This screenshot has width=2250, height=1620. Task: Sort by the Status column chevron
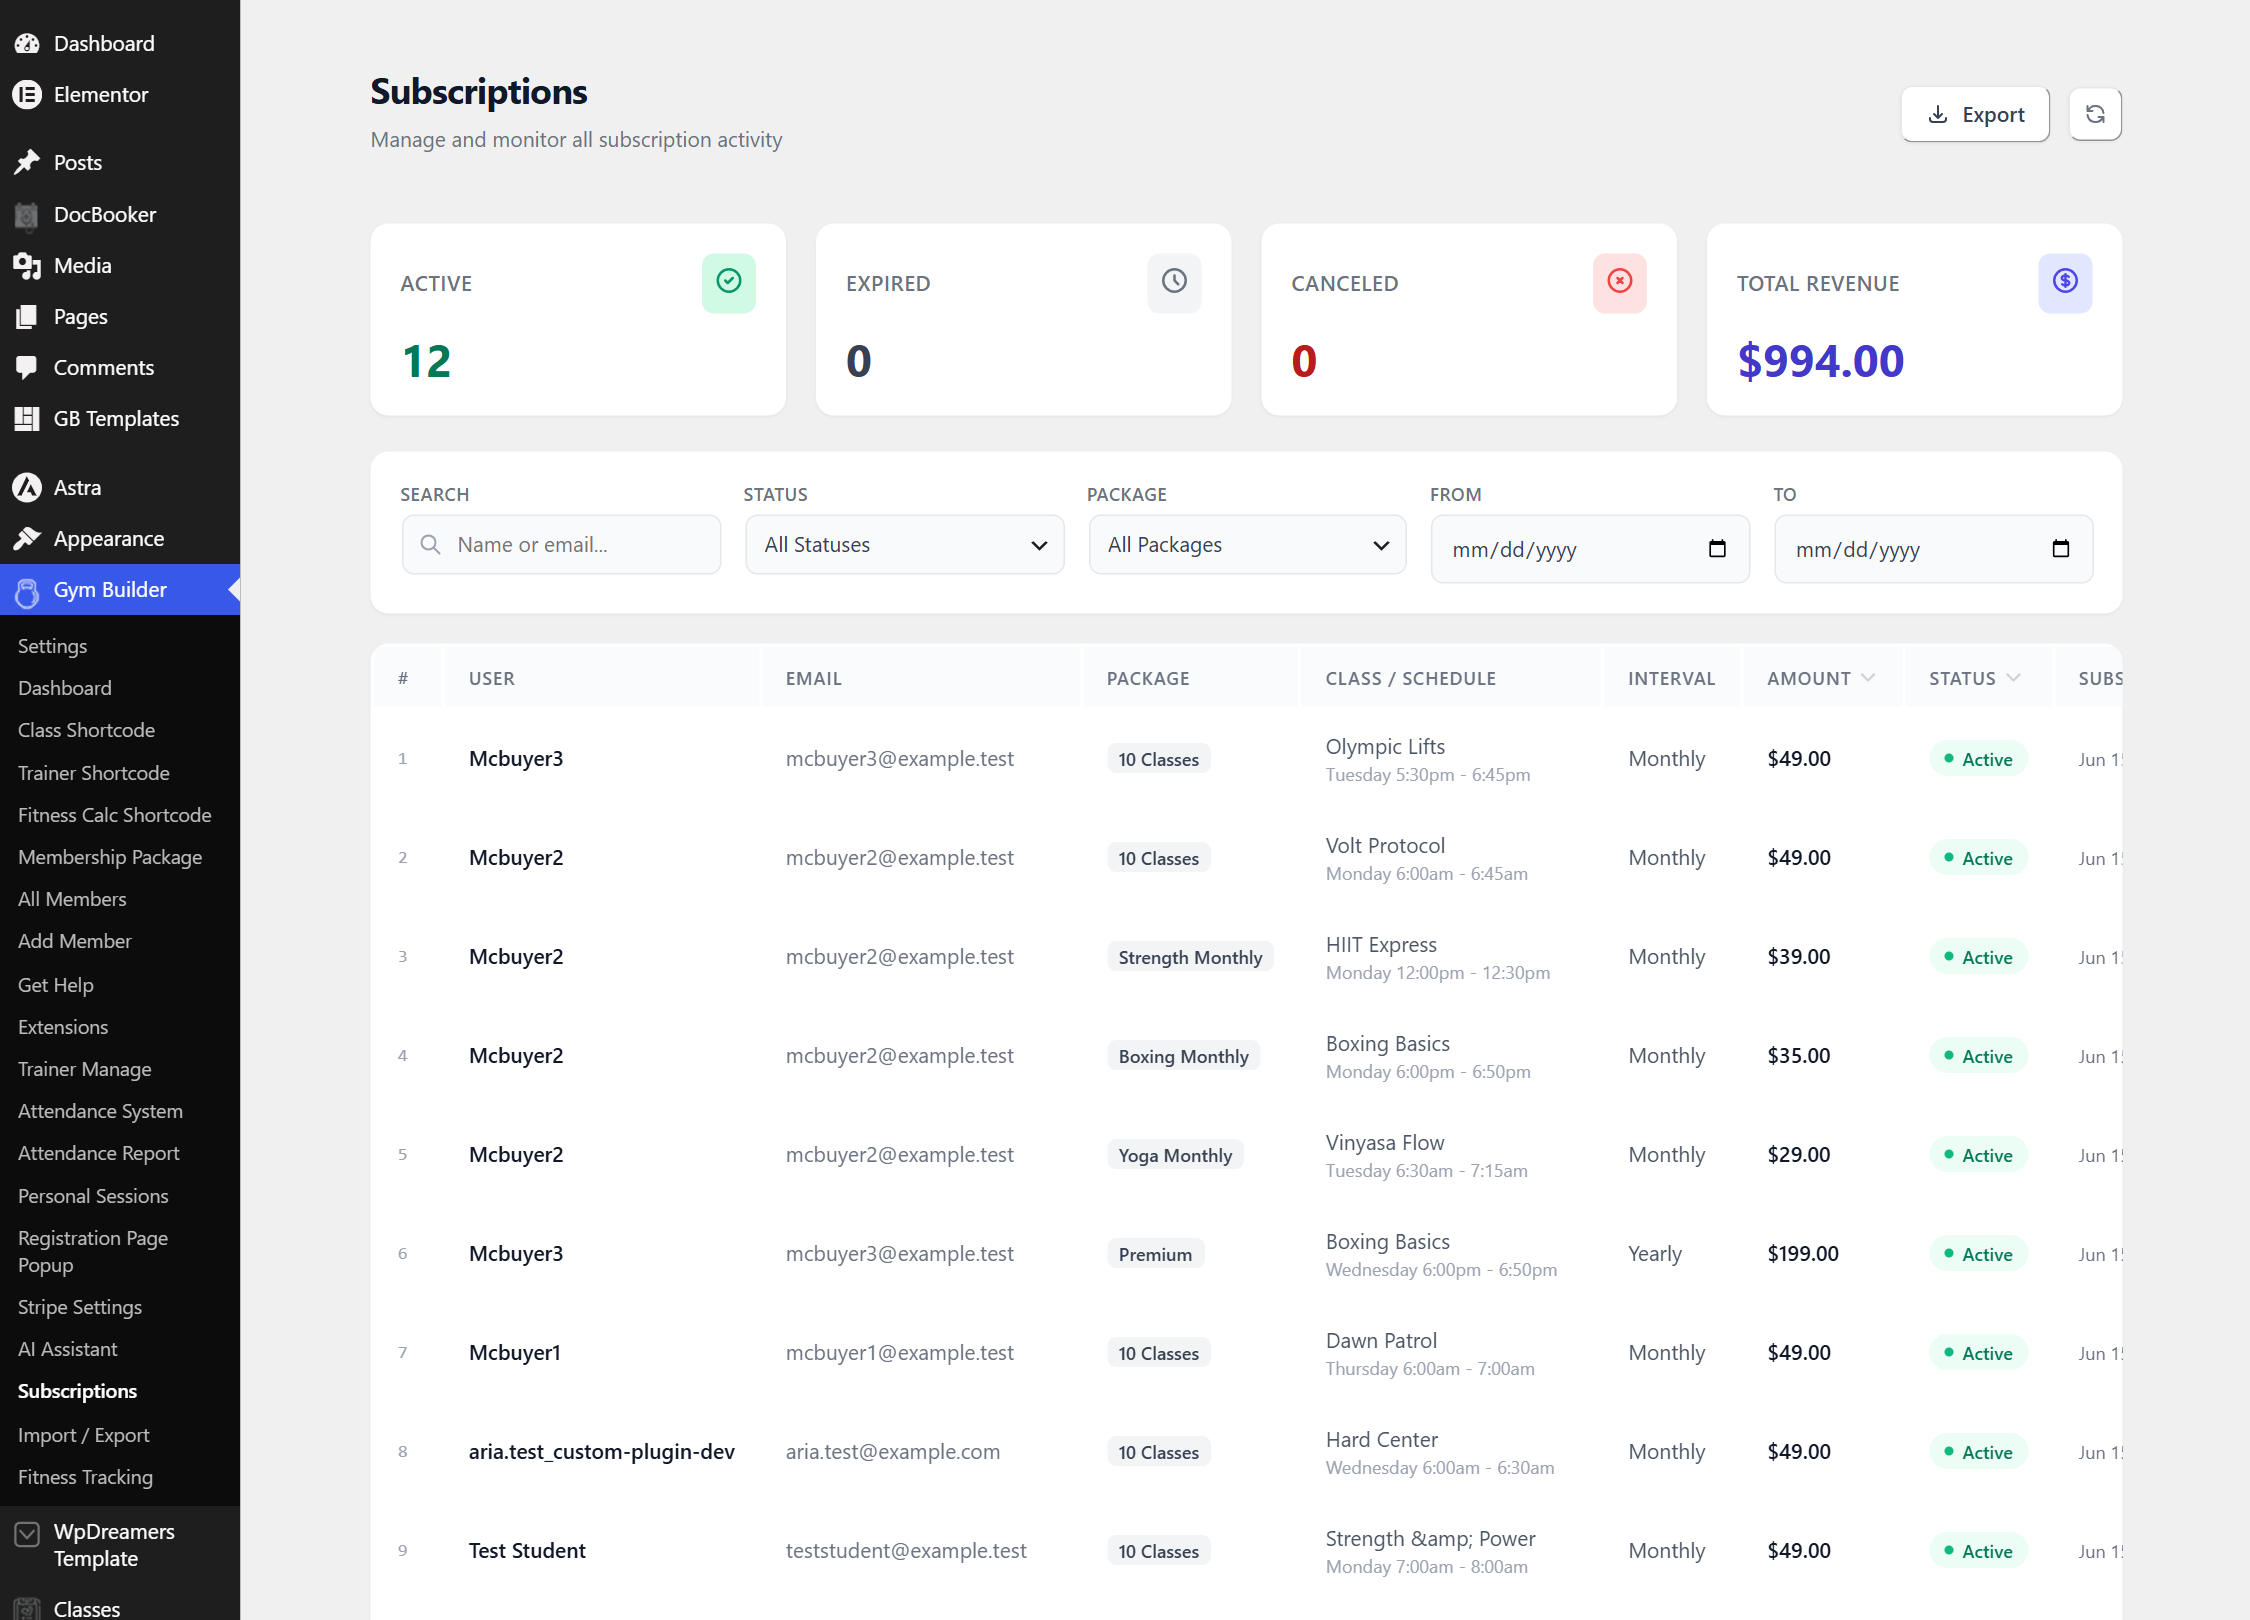tap(2013, 678)
